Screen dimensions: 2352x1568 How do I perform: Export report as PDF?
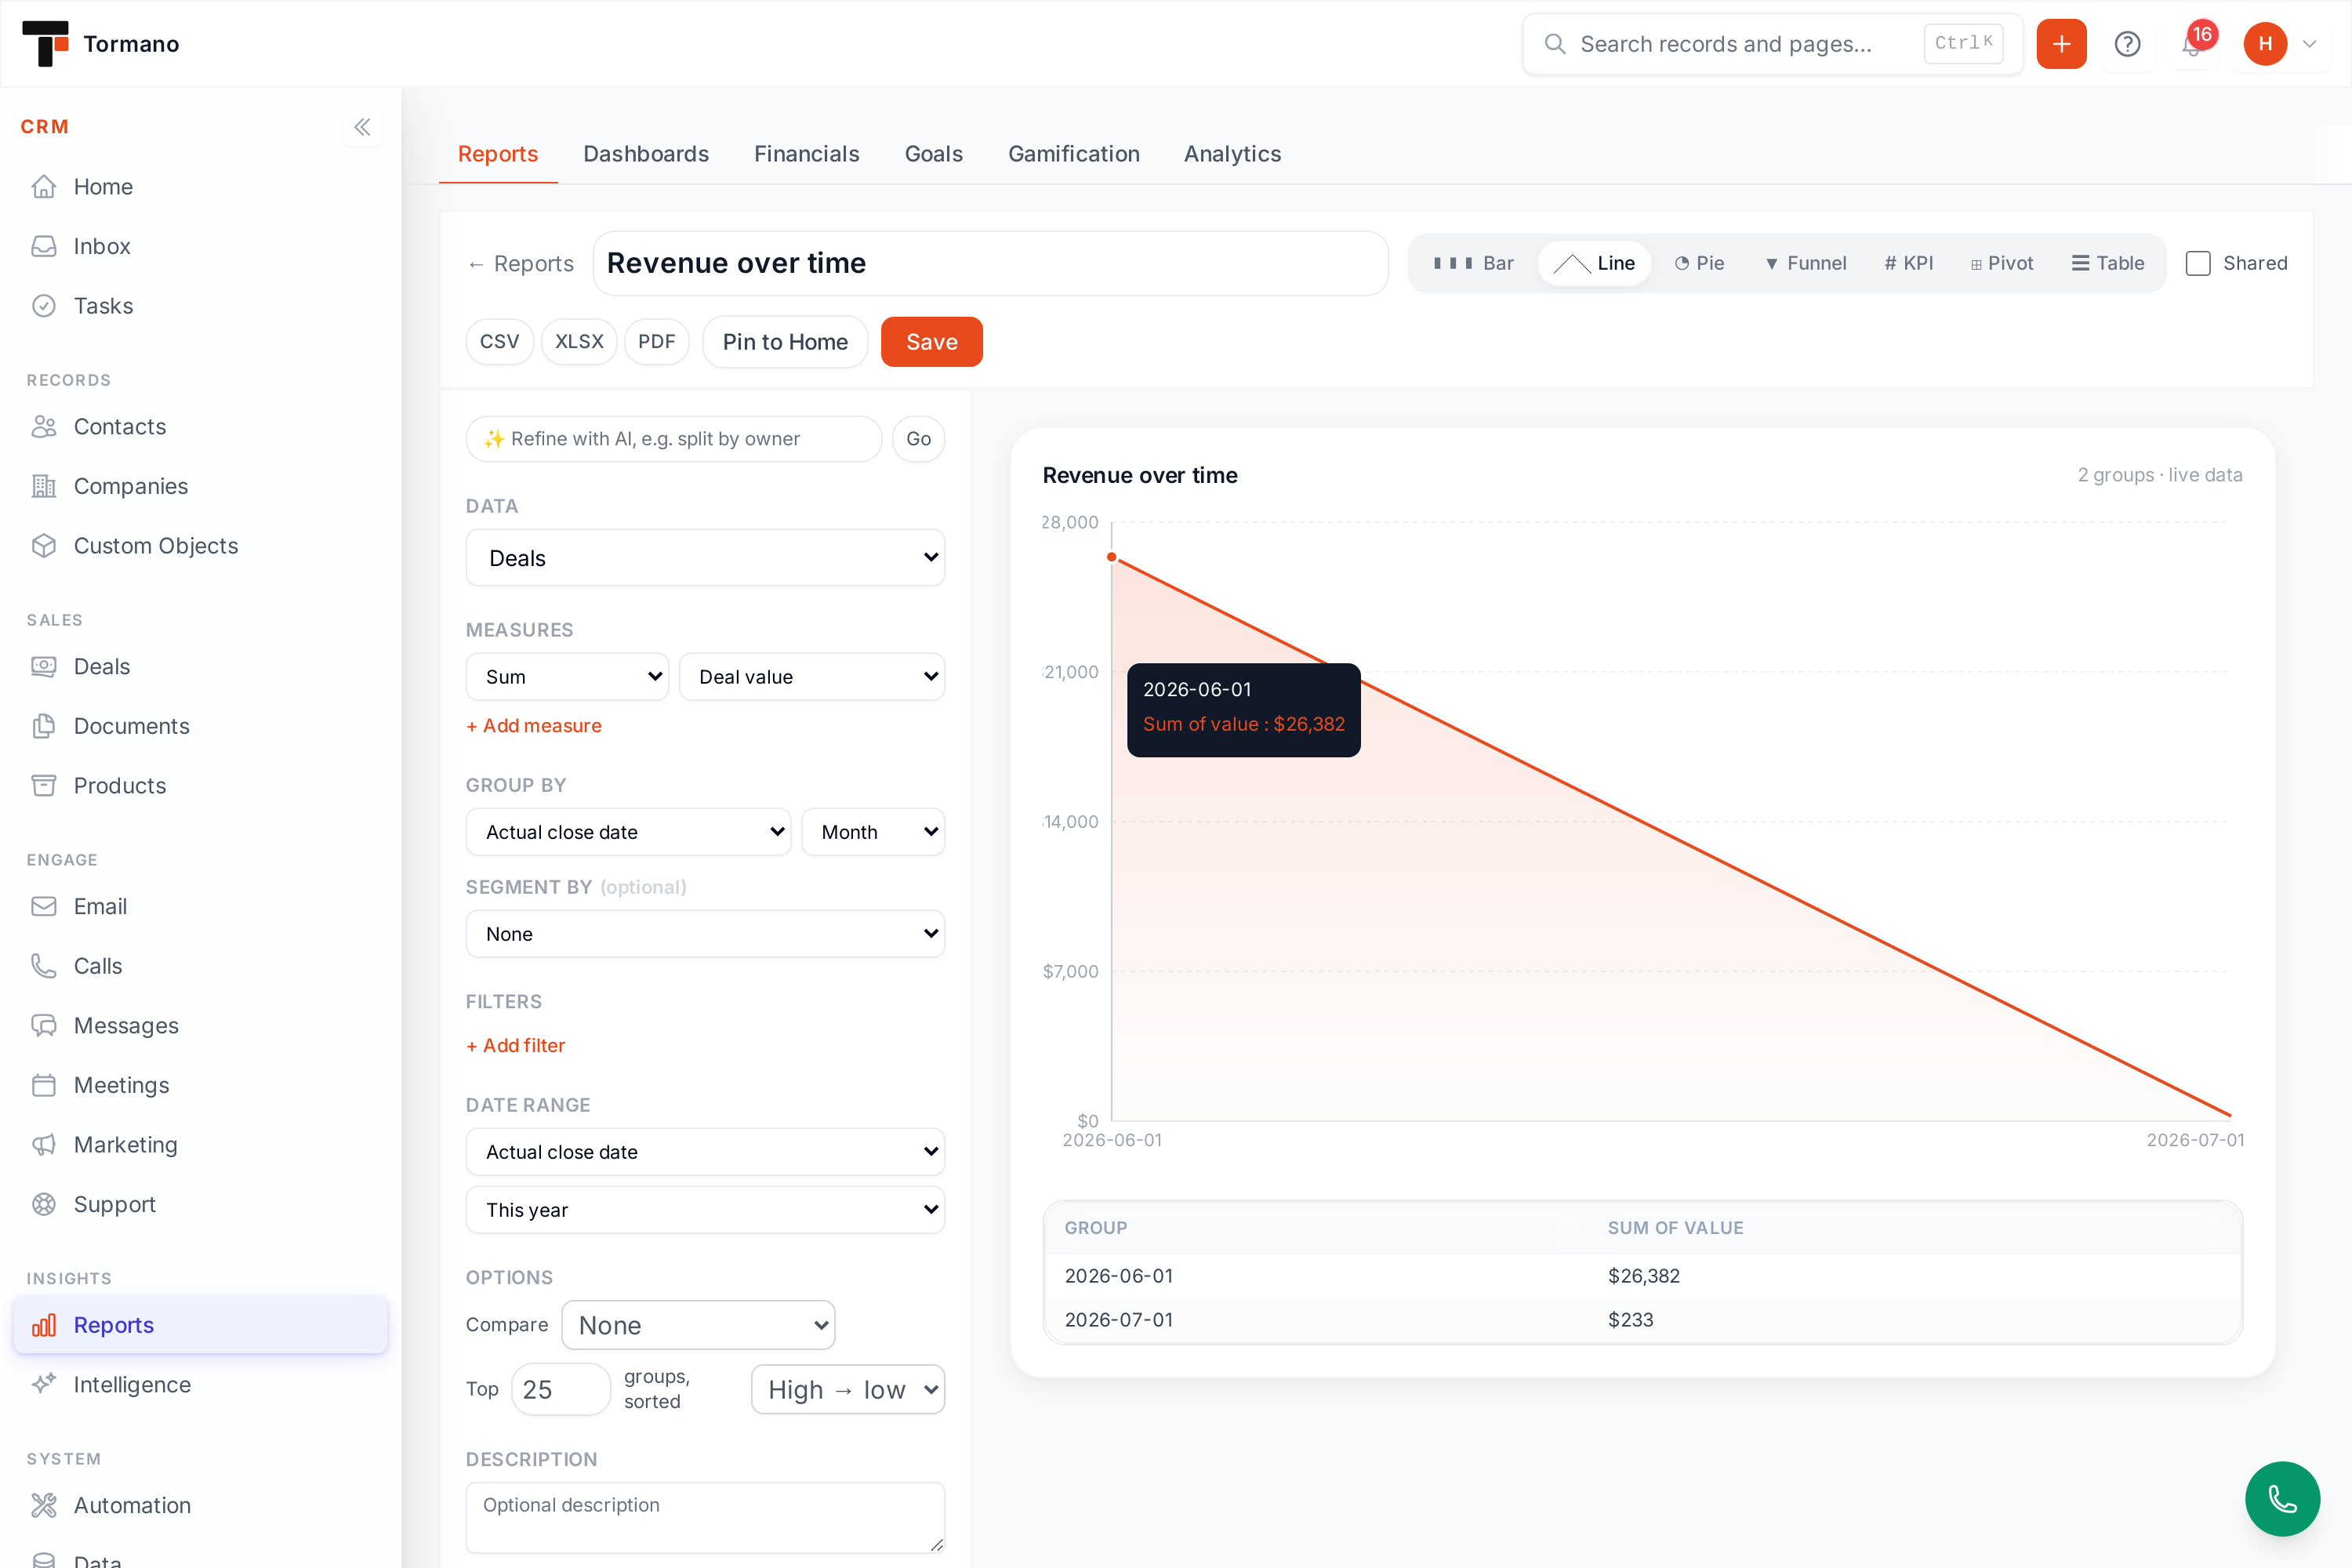click(657, 342)
